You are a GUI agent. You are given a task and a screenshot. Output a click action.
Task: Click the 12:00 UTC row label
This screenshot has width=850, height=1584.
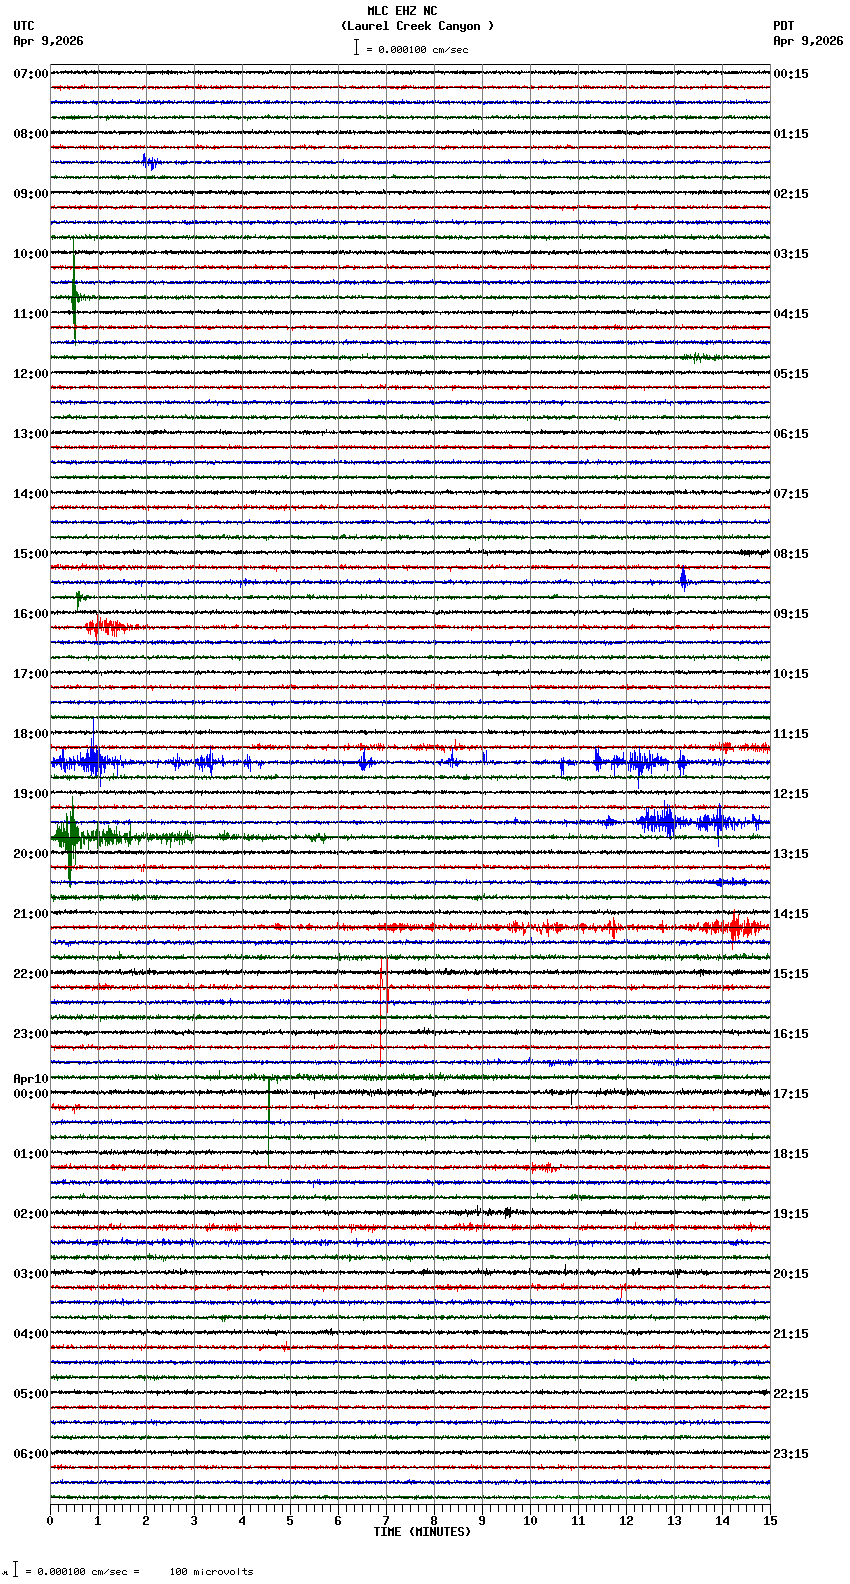tap(31, 374)
